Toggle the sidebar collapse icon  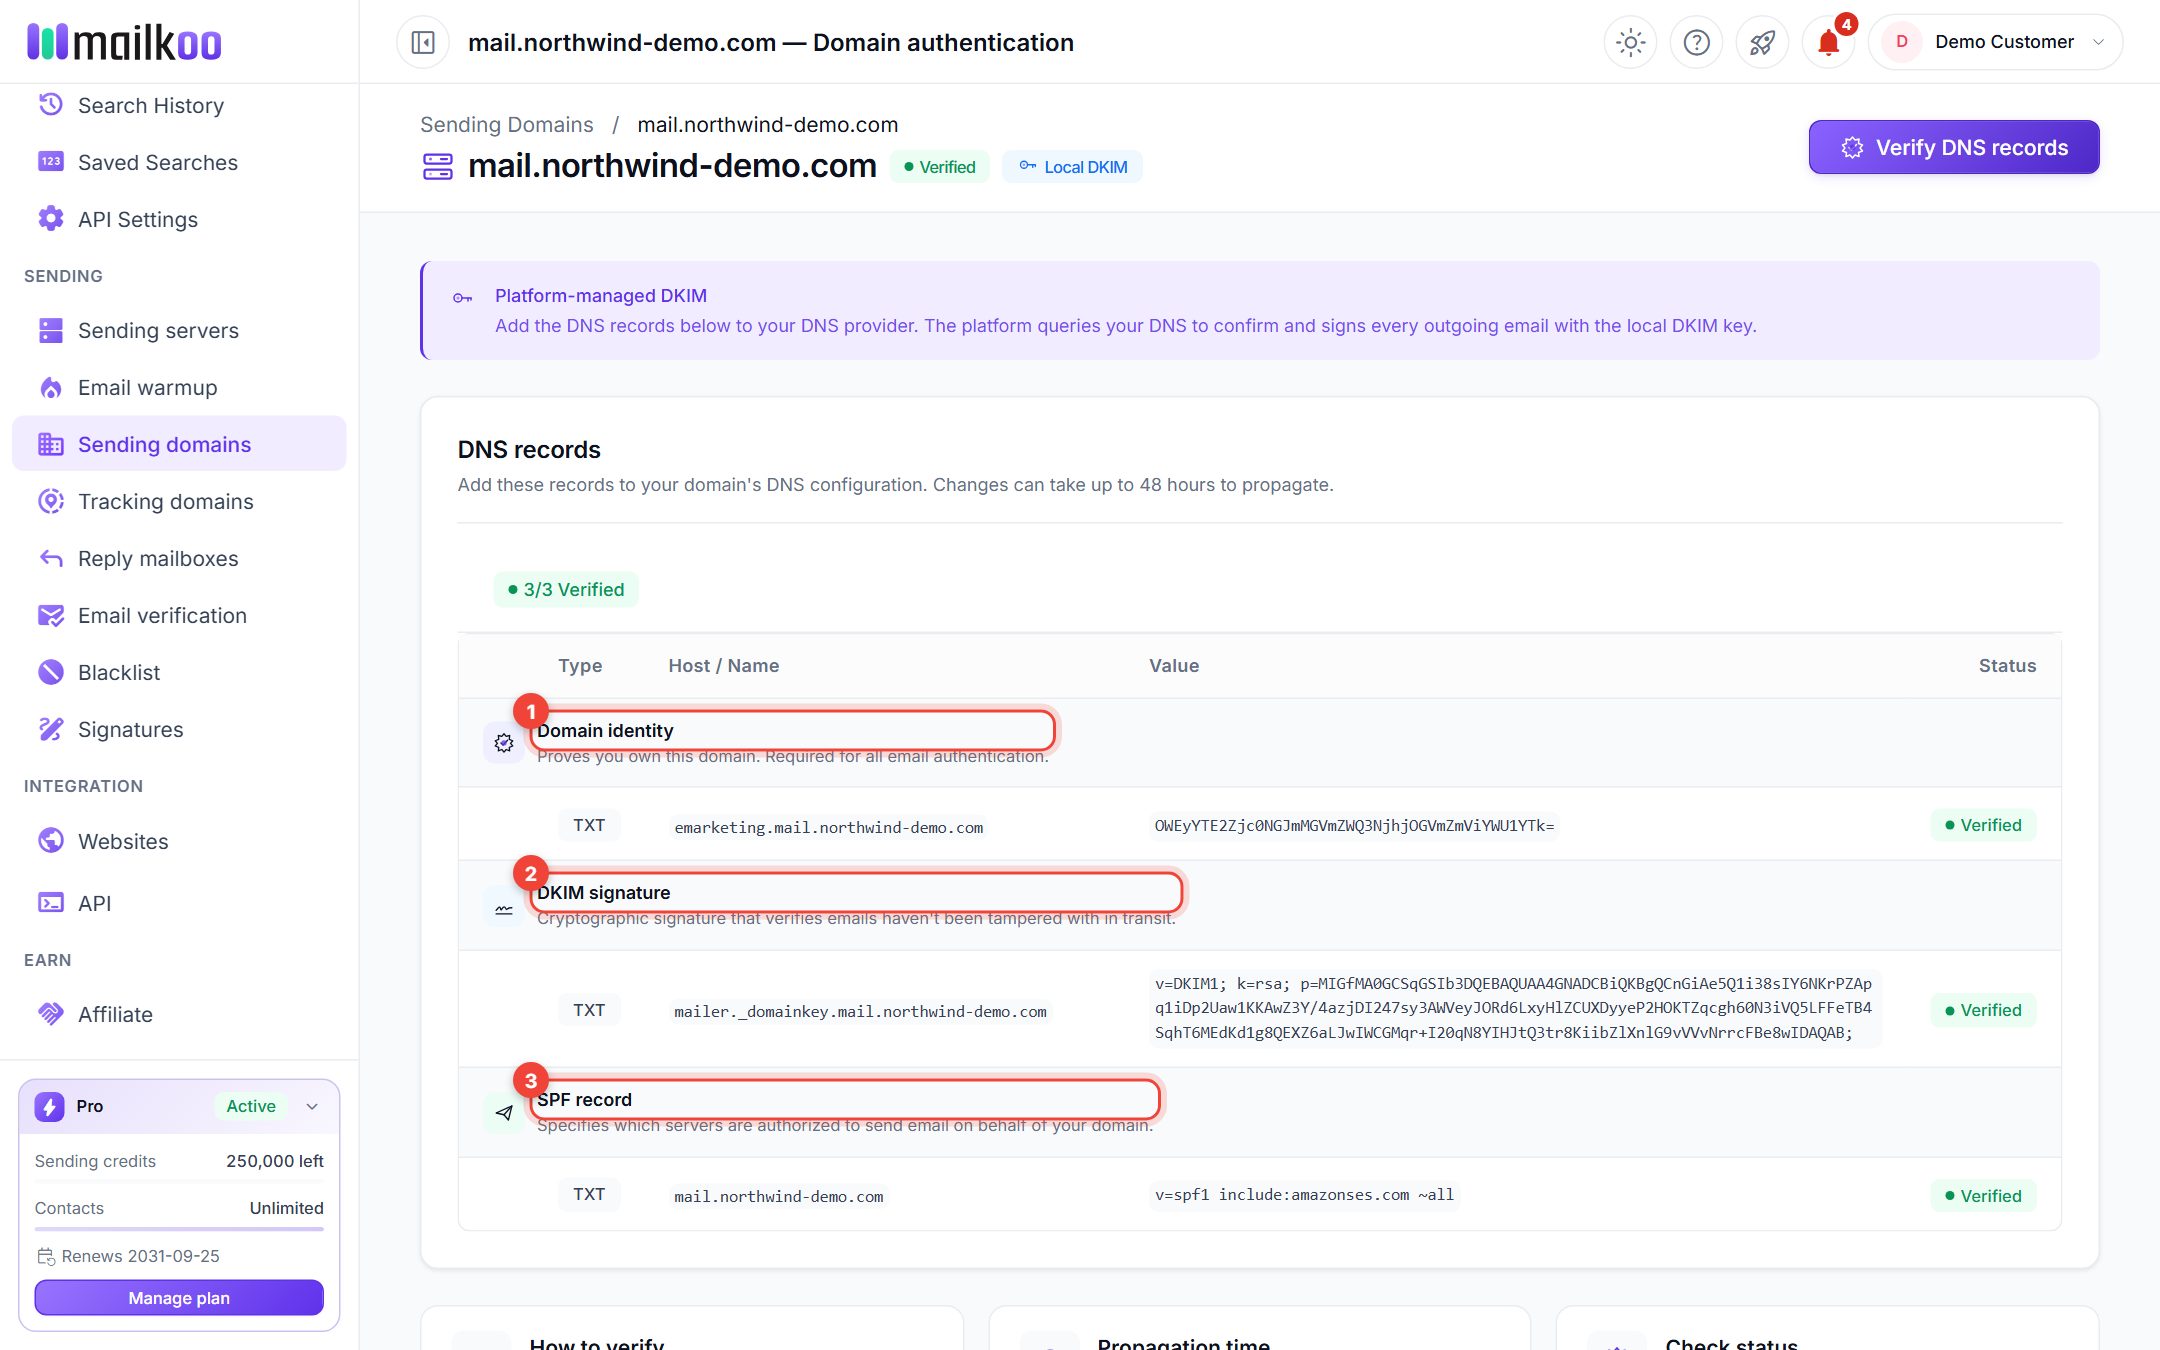pyautogui.click(x=423, y=42)
